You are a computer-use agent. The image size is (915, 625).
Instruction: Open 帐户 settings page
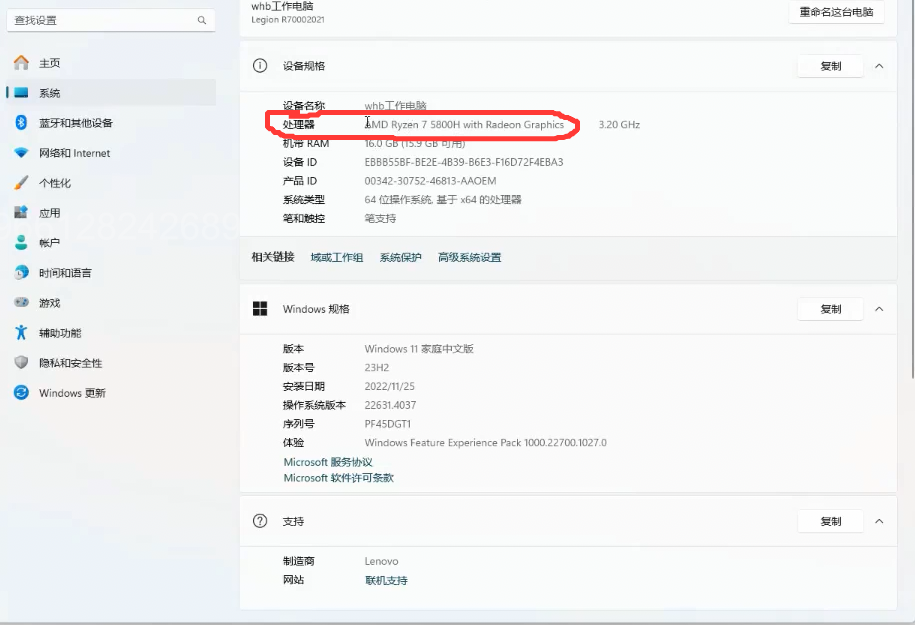point(111,243)
